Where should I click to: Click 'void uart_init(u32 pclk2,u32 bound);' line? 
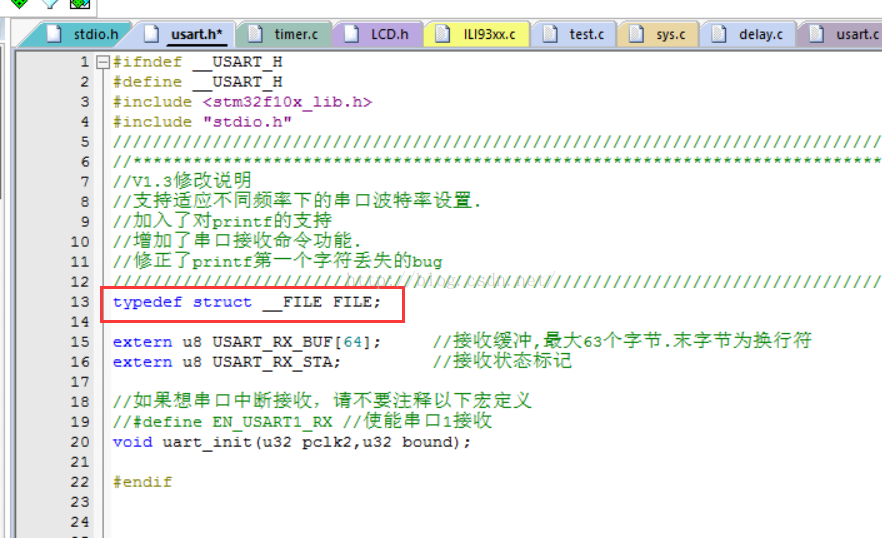click(291, 442)
